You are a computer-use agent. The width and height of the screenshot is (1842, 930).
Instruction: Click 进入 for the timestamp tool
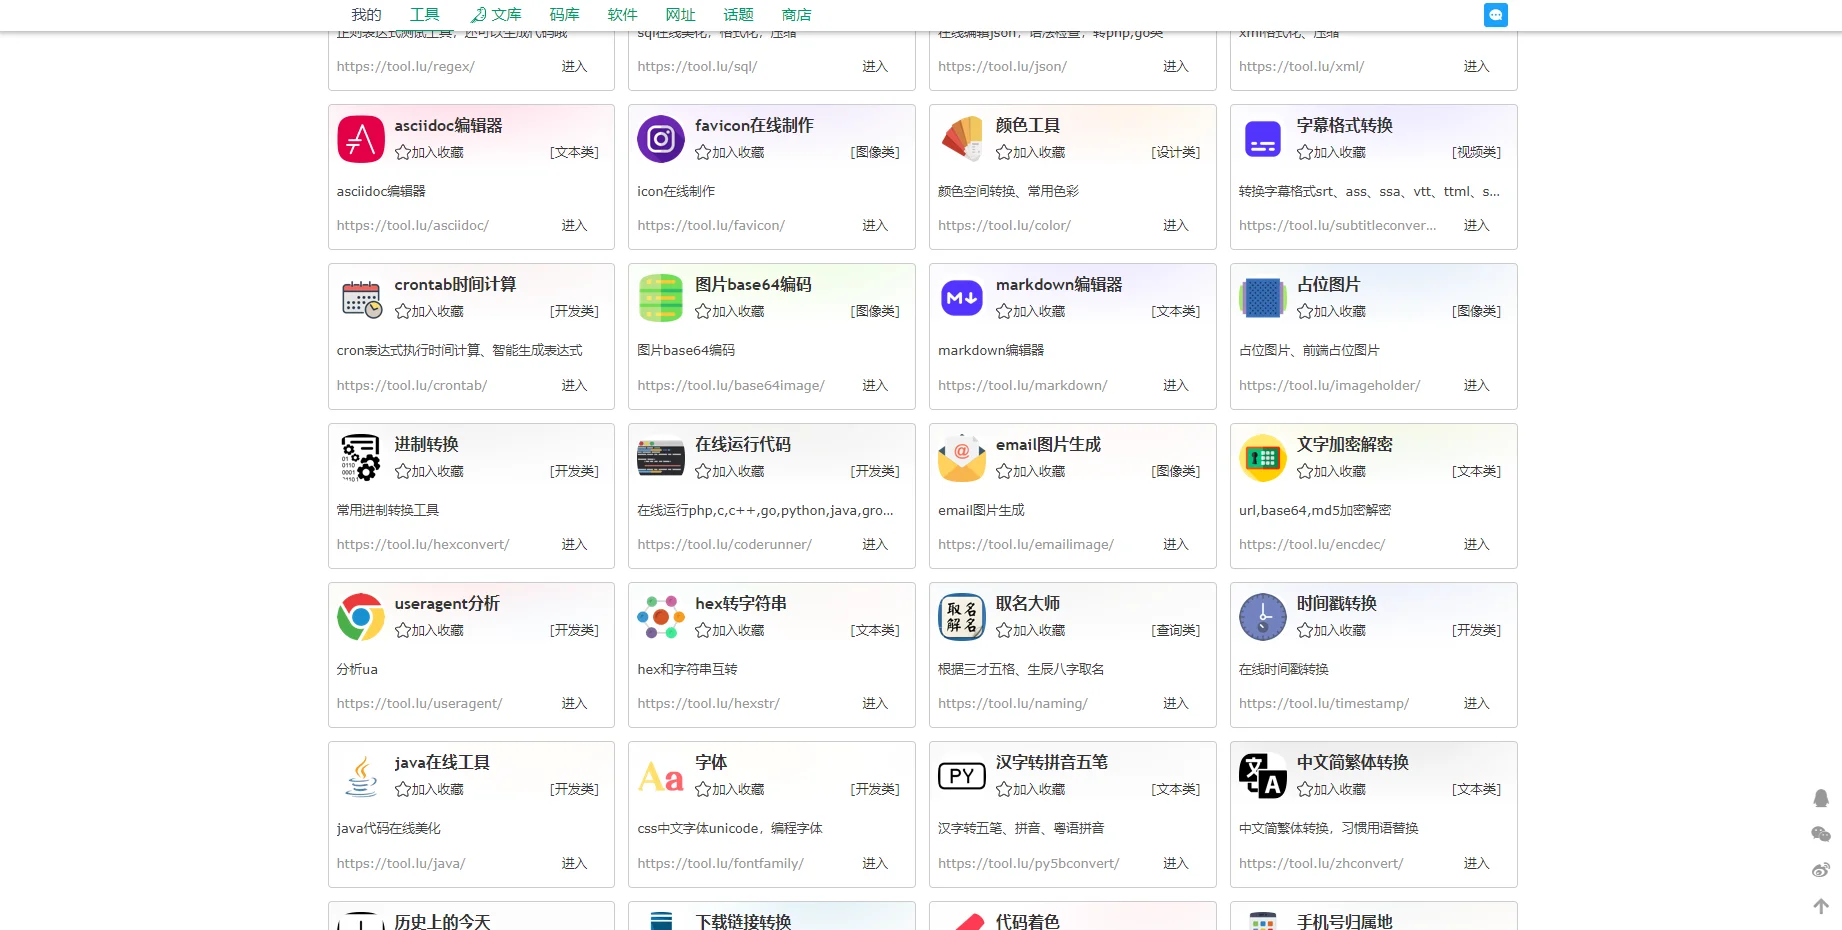[x=1477, y=704]
